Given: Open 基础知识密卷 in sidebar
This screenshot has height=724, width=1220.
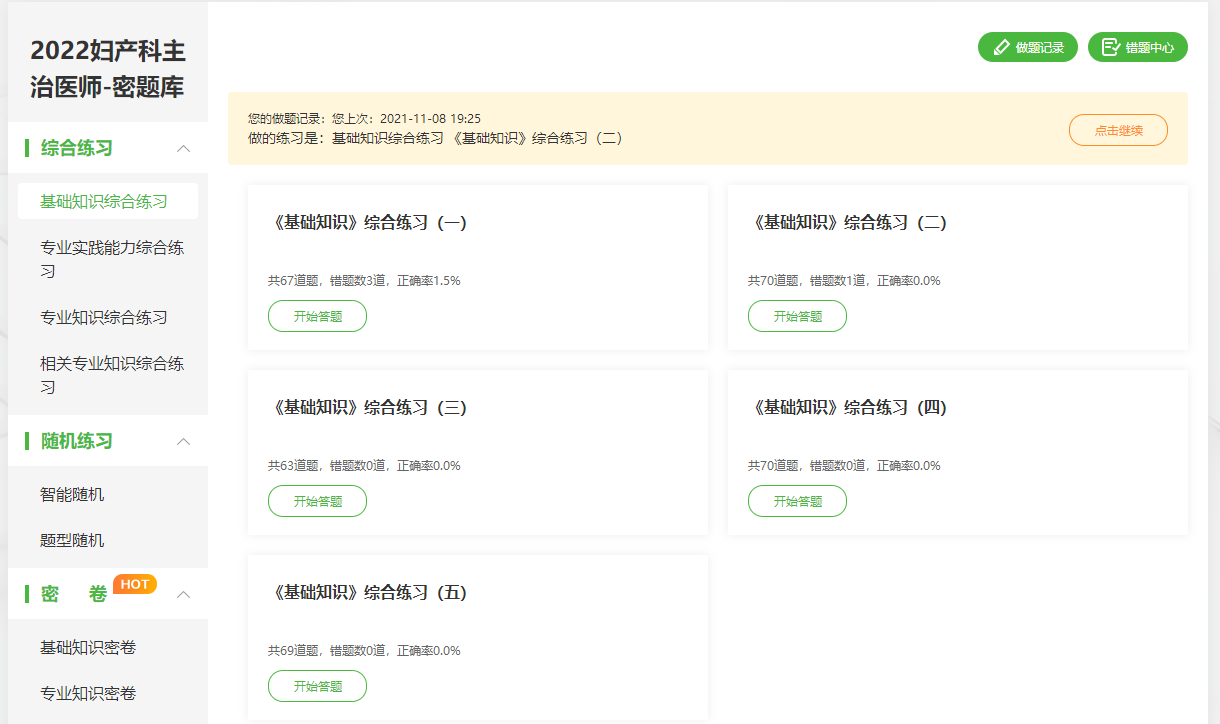Looking at the screenshot, I should pos(88,647).
